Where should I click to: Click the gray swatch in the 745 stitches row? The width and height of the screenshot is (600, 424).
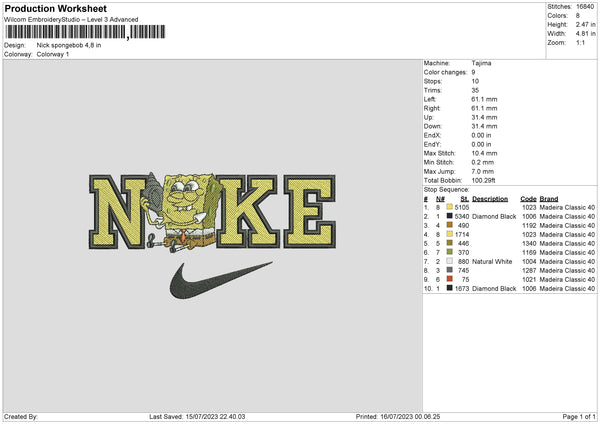pyautogui.click(x=449, y=270)
